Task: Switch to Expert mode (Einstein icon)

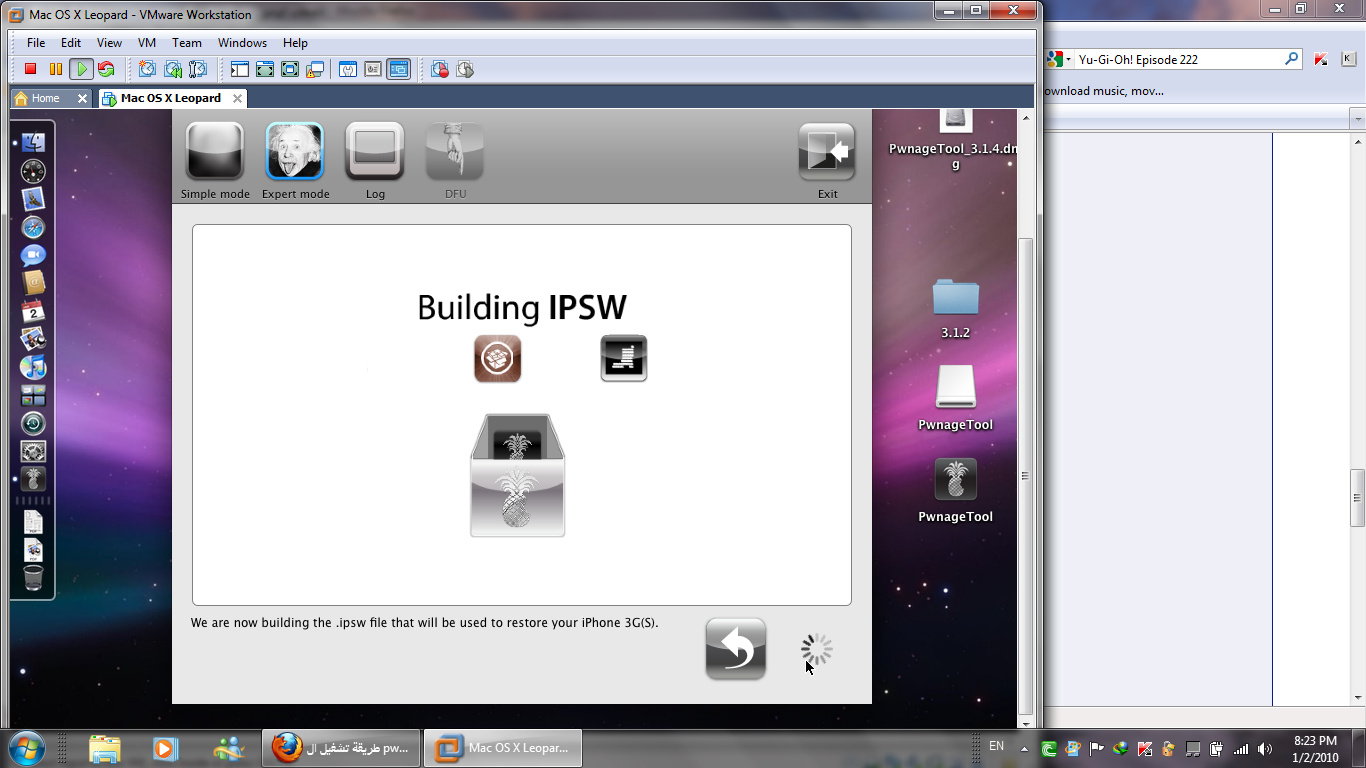Action: coord(294,152)
